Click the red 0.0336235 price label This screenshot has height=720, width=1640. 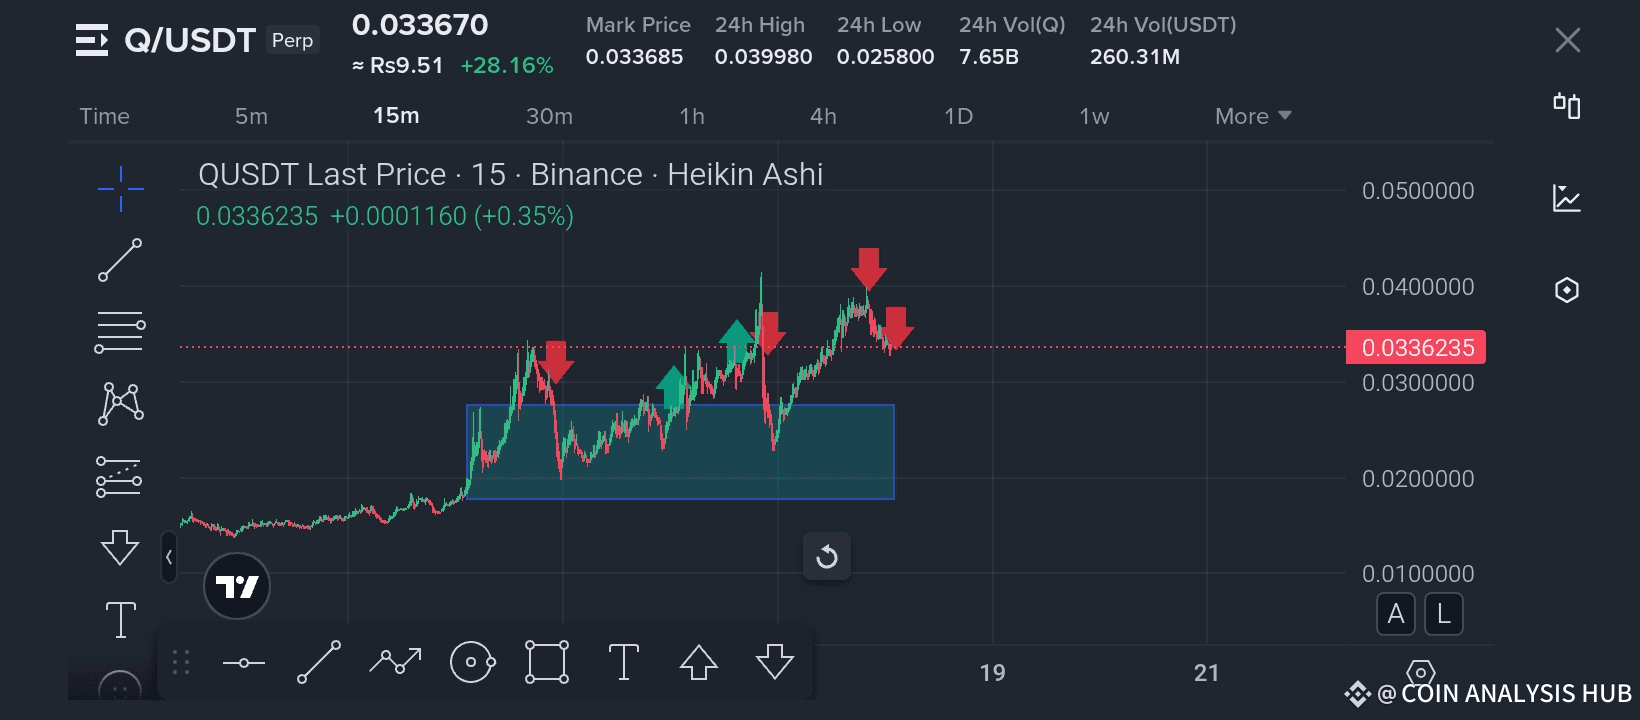[x=1416, y=347]
